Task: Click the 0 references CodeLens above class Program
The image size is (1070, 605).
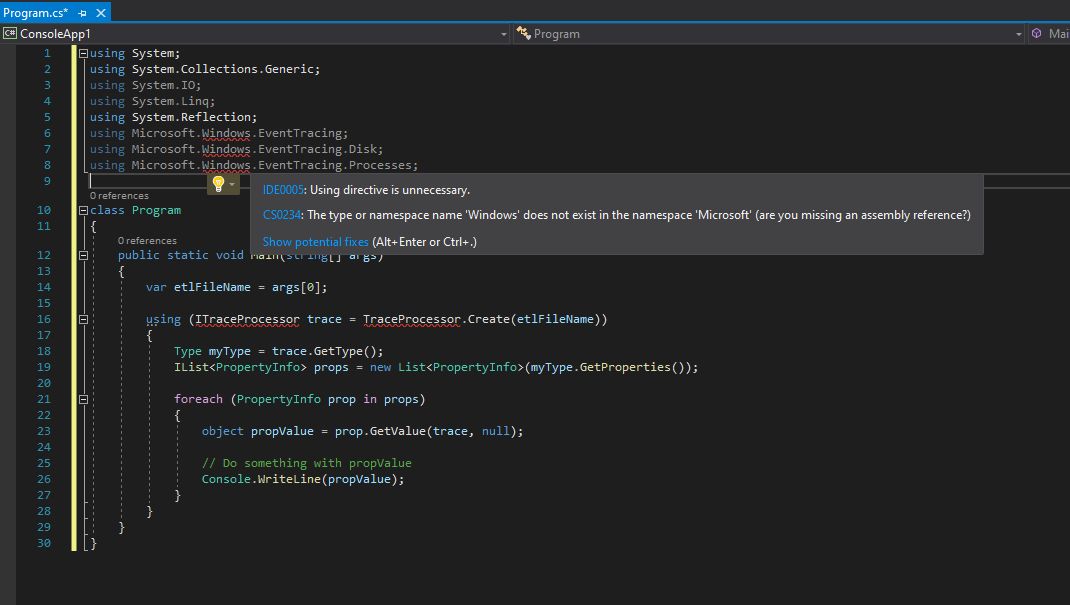Action: (119, 196)
